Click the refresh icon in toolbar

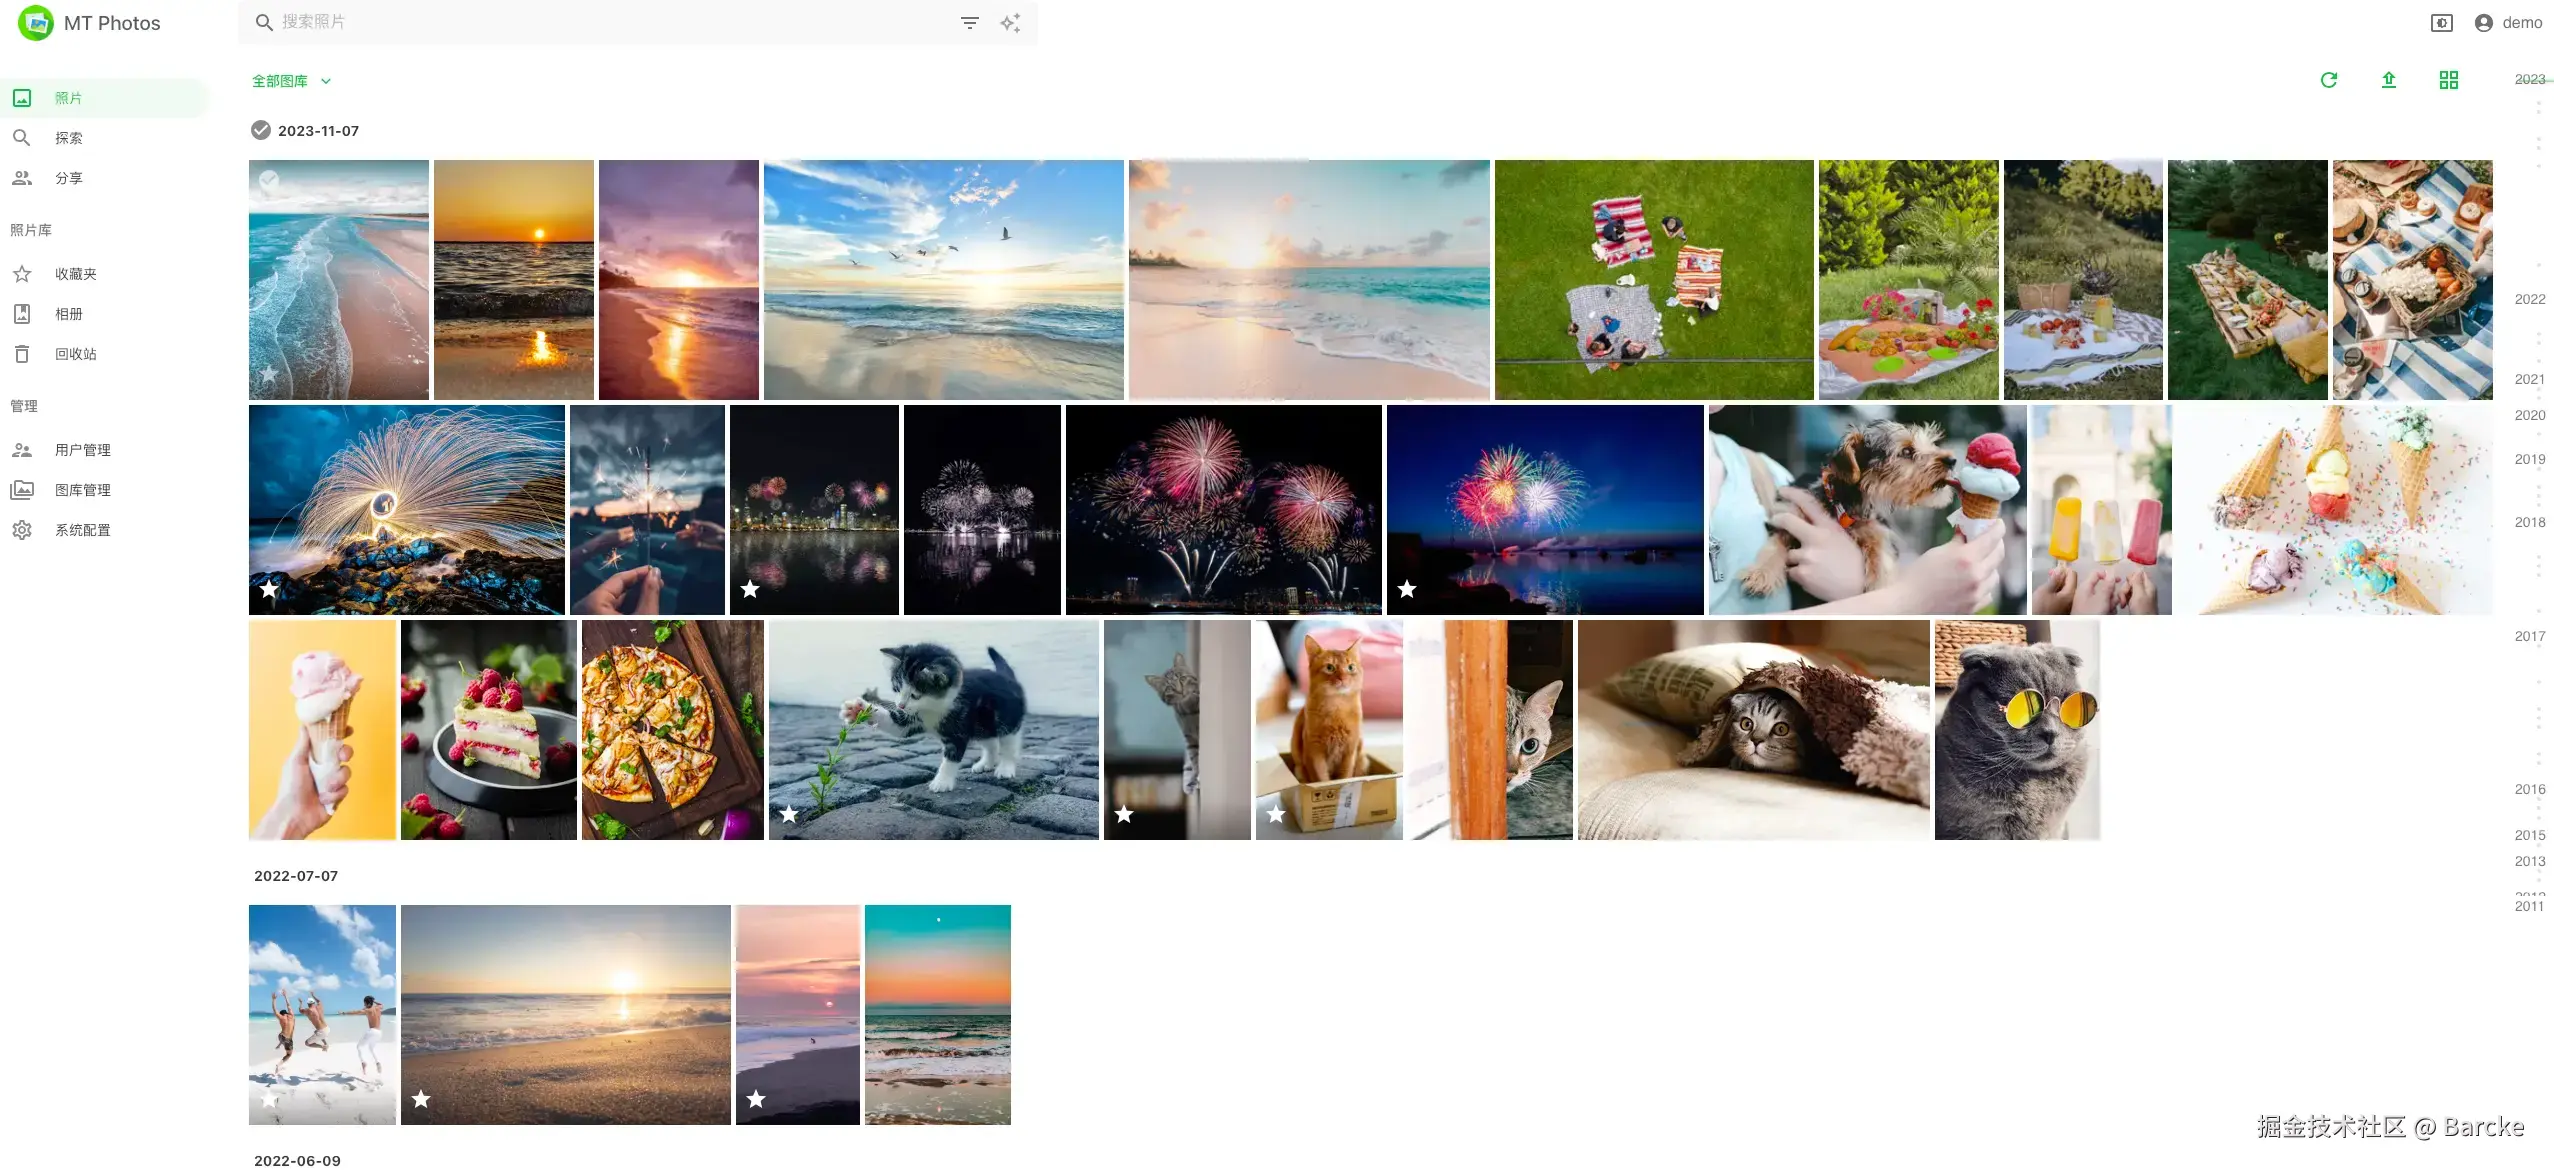coord(2328,80)
